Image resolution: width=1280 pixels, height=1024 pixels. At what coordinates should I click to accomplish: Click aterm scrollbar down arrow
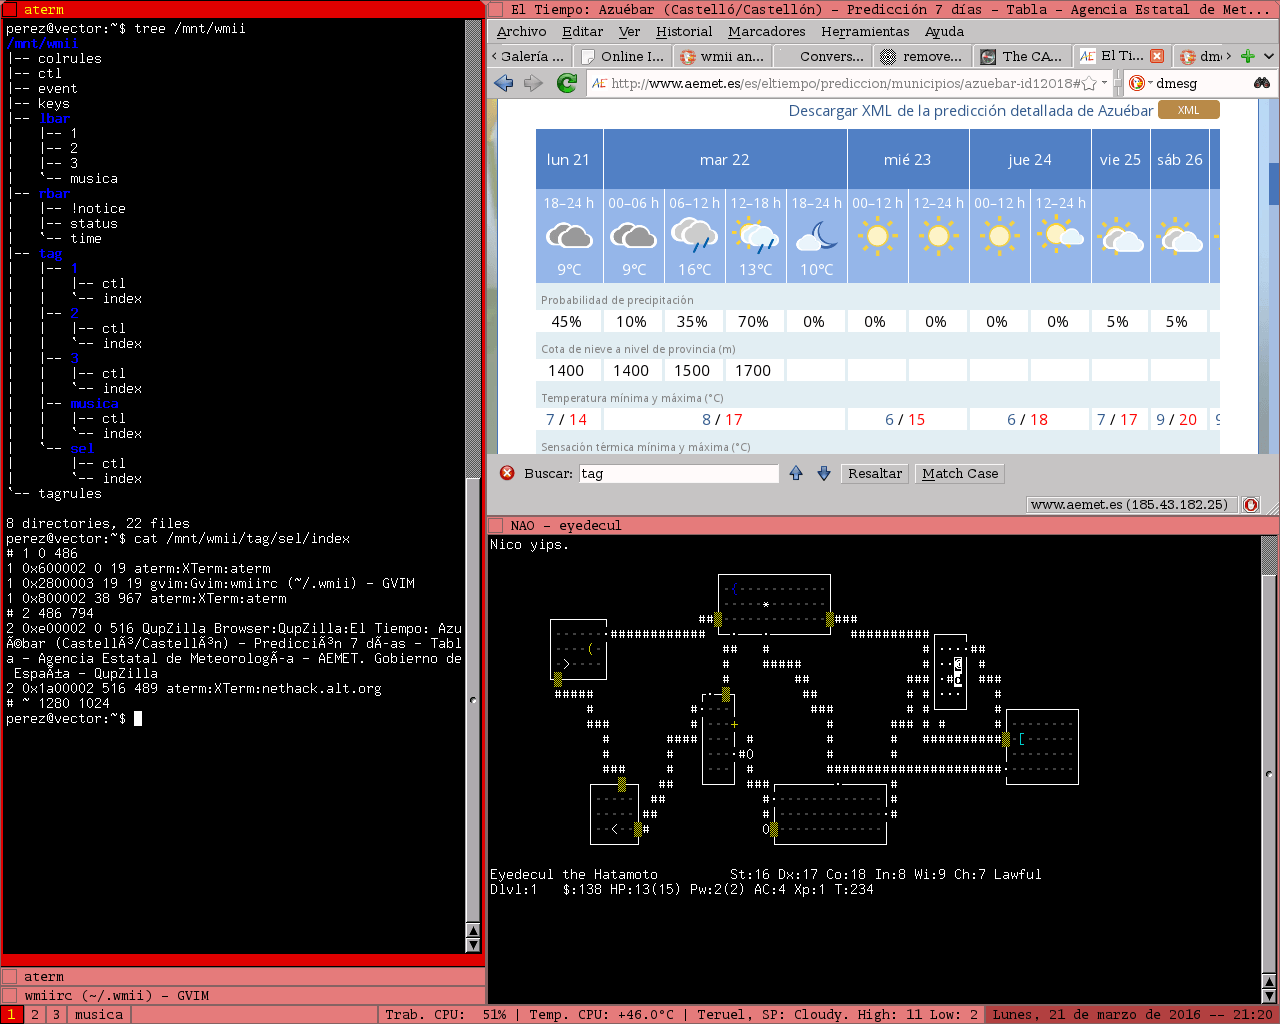(473, 944)
